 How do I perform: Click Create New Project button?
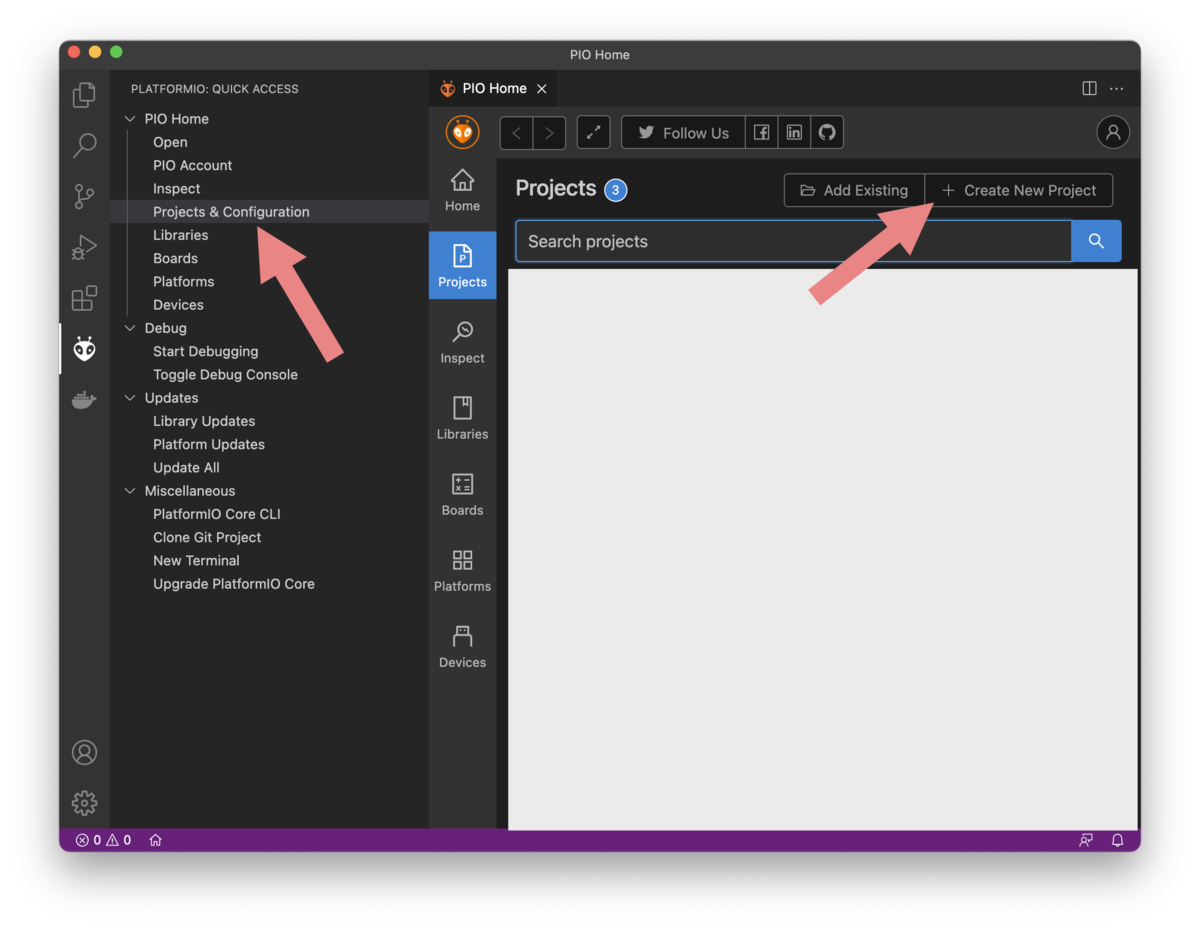pos(1019,190)
